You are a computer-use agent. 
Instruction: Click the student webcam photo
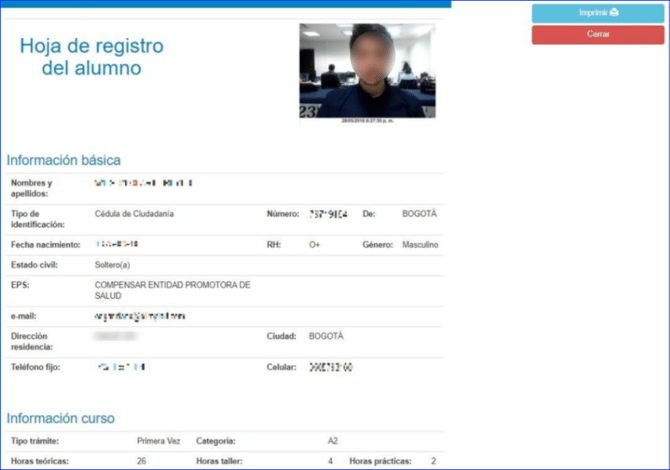pos(367,70)
